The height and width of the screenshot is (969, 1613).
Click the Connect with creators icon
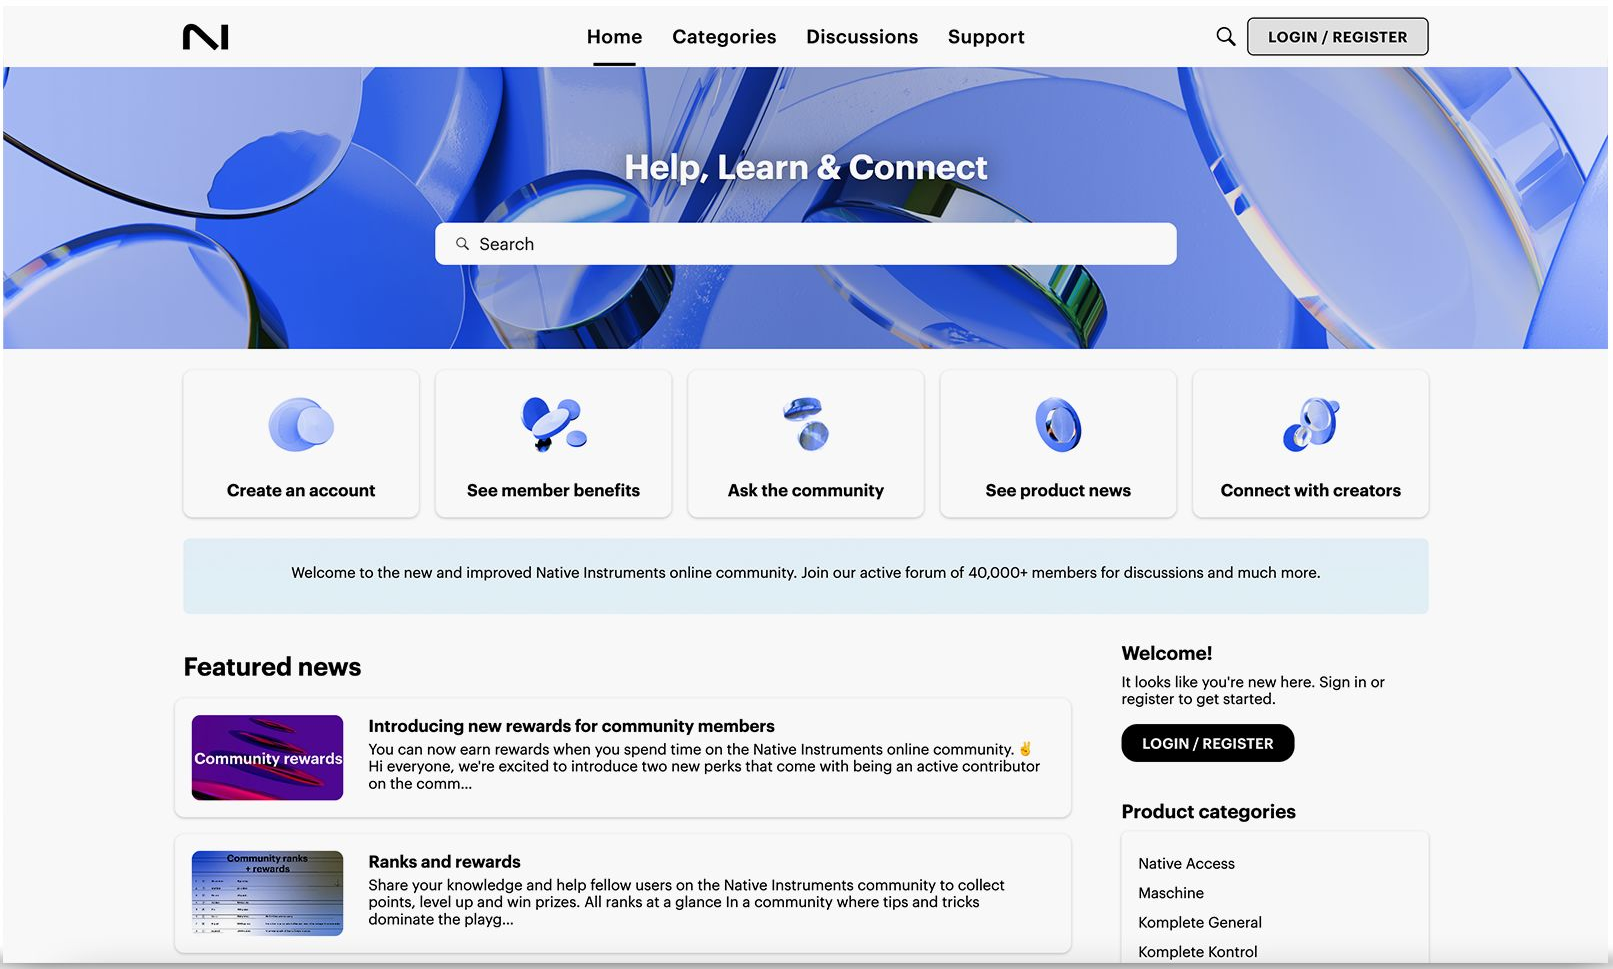1311,425
